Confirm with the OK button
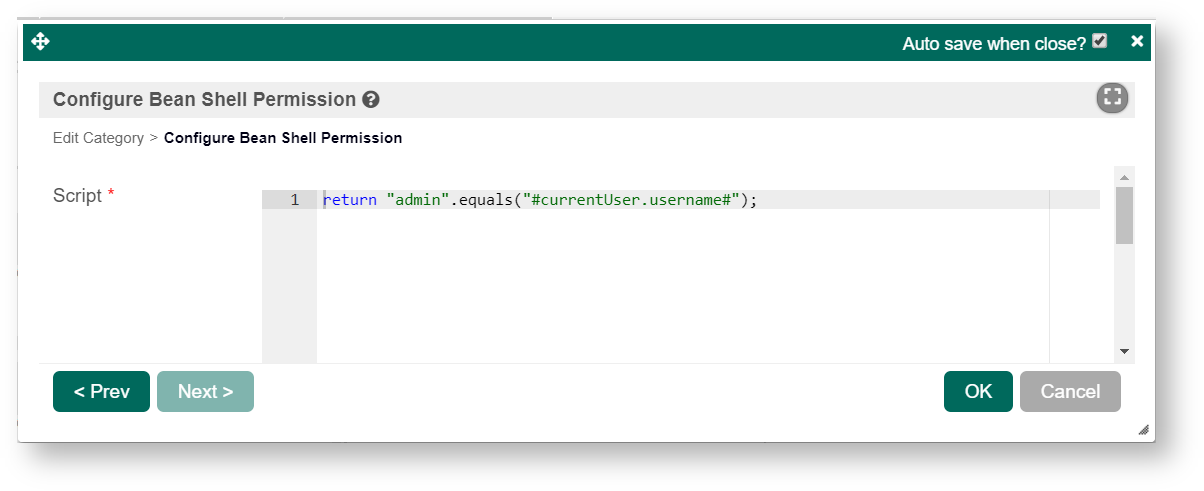 click(978, 392)
